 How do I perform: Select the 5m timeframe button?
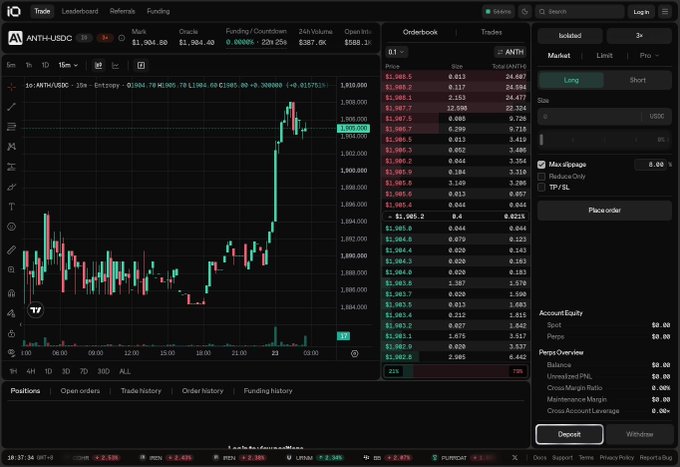11,65
